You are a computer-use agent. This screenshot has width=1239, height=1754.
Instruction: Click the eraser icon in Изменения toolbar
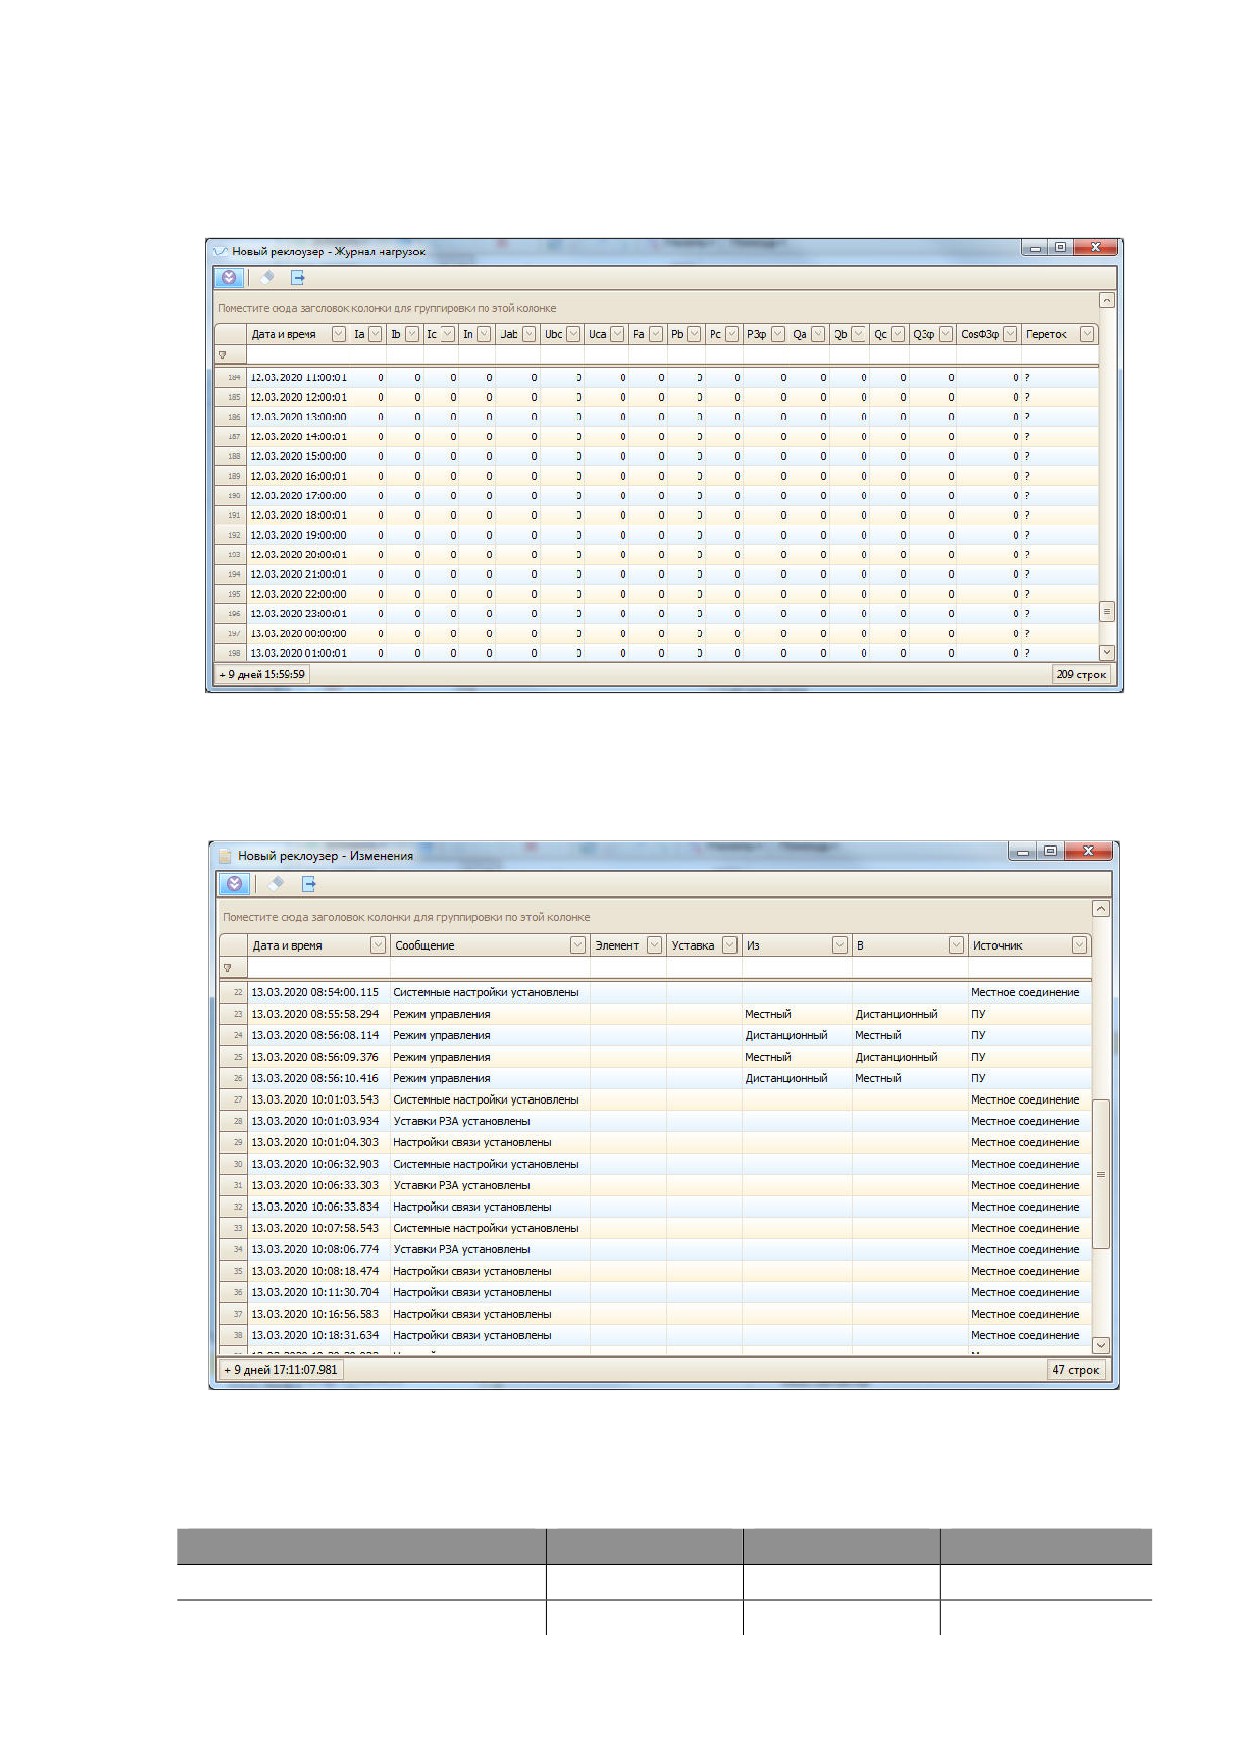tap(276, 884)
